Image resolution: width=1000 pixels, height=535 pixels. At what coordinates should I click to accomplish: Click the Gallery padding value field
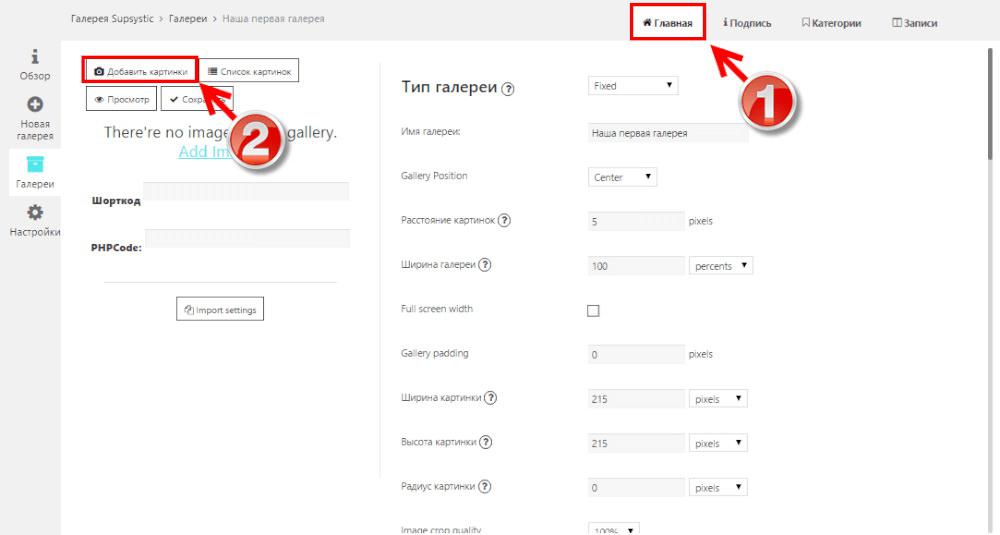(x=636, y=354)
